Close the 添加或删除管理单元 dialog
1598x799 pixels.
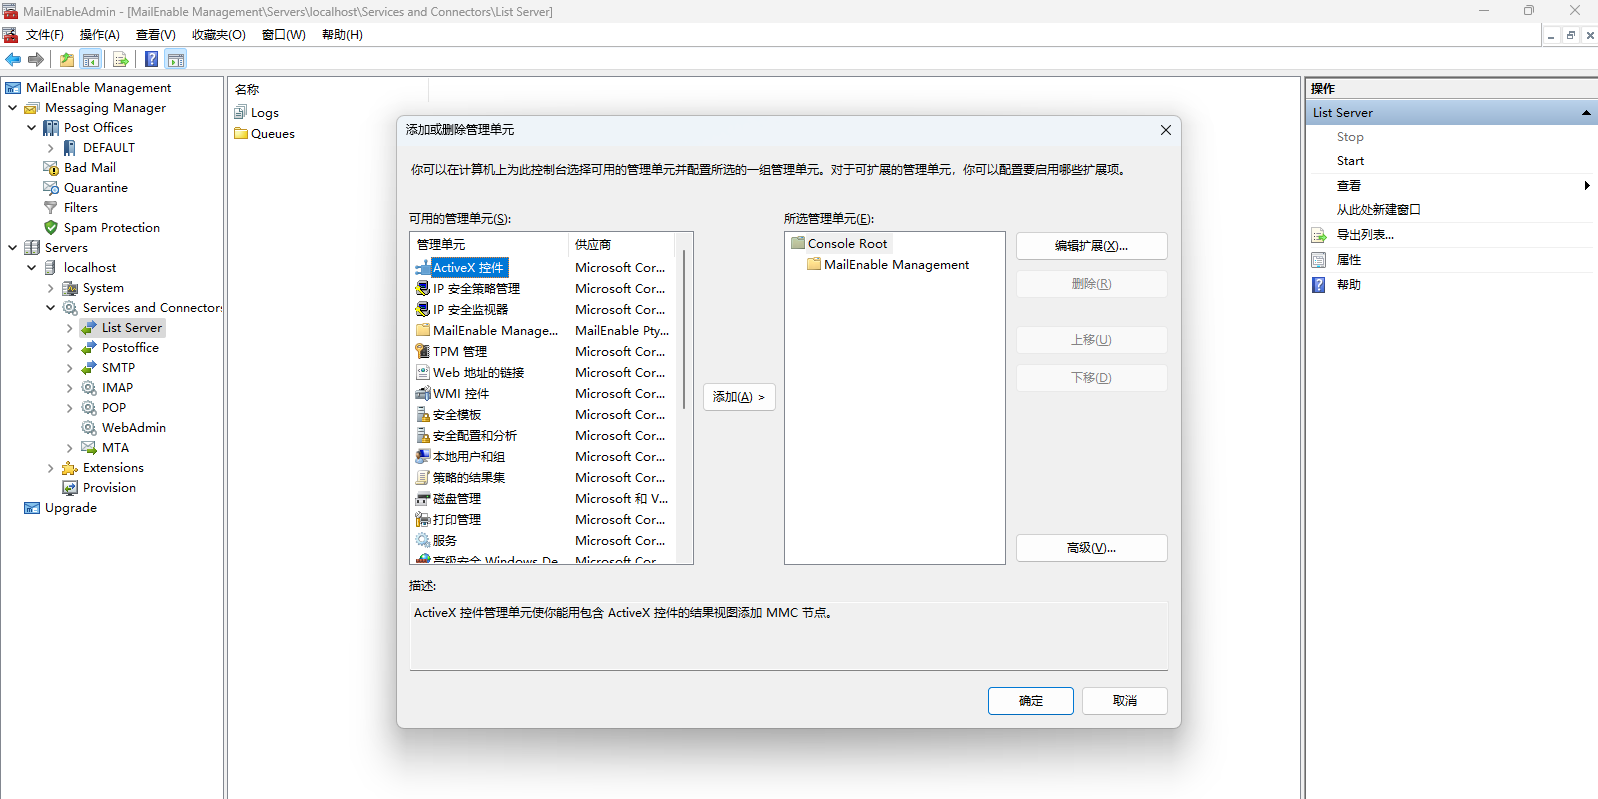click(1165, 130)
